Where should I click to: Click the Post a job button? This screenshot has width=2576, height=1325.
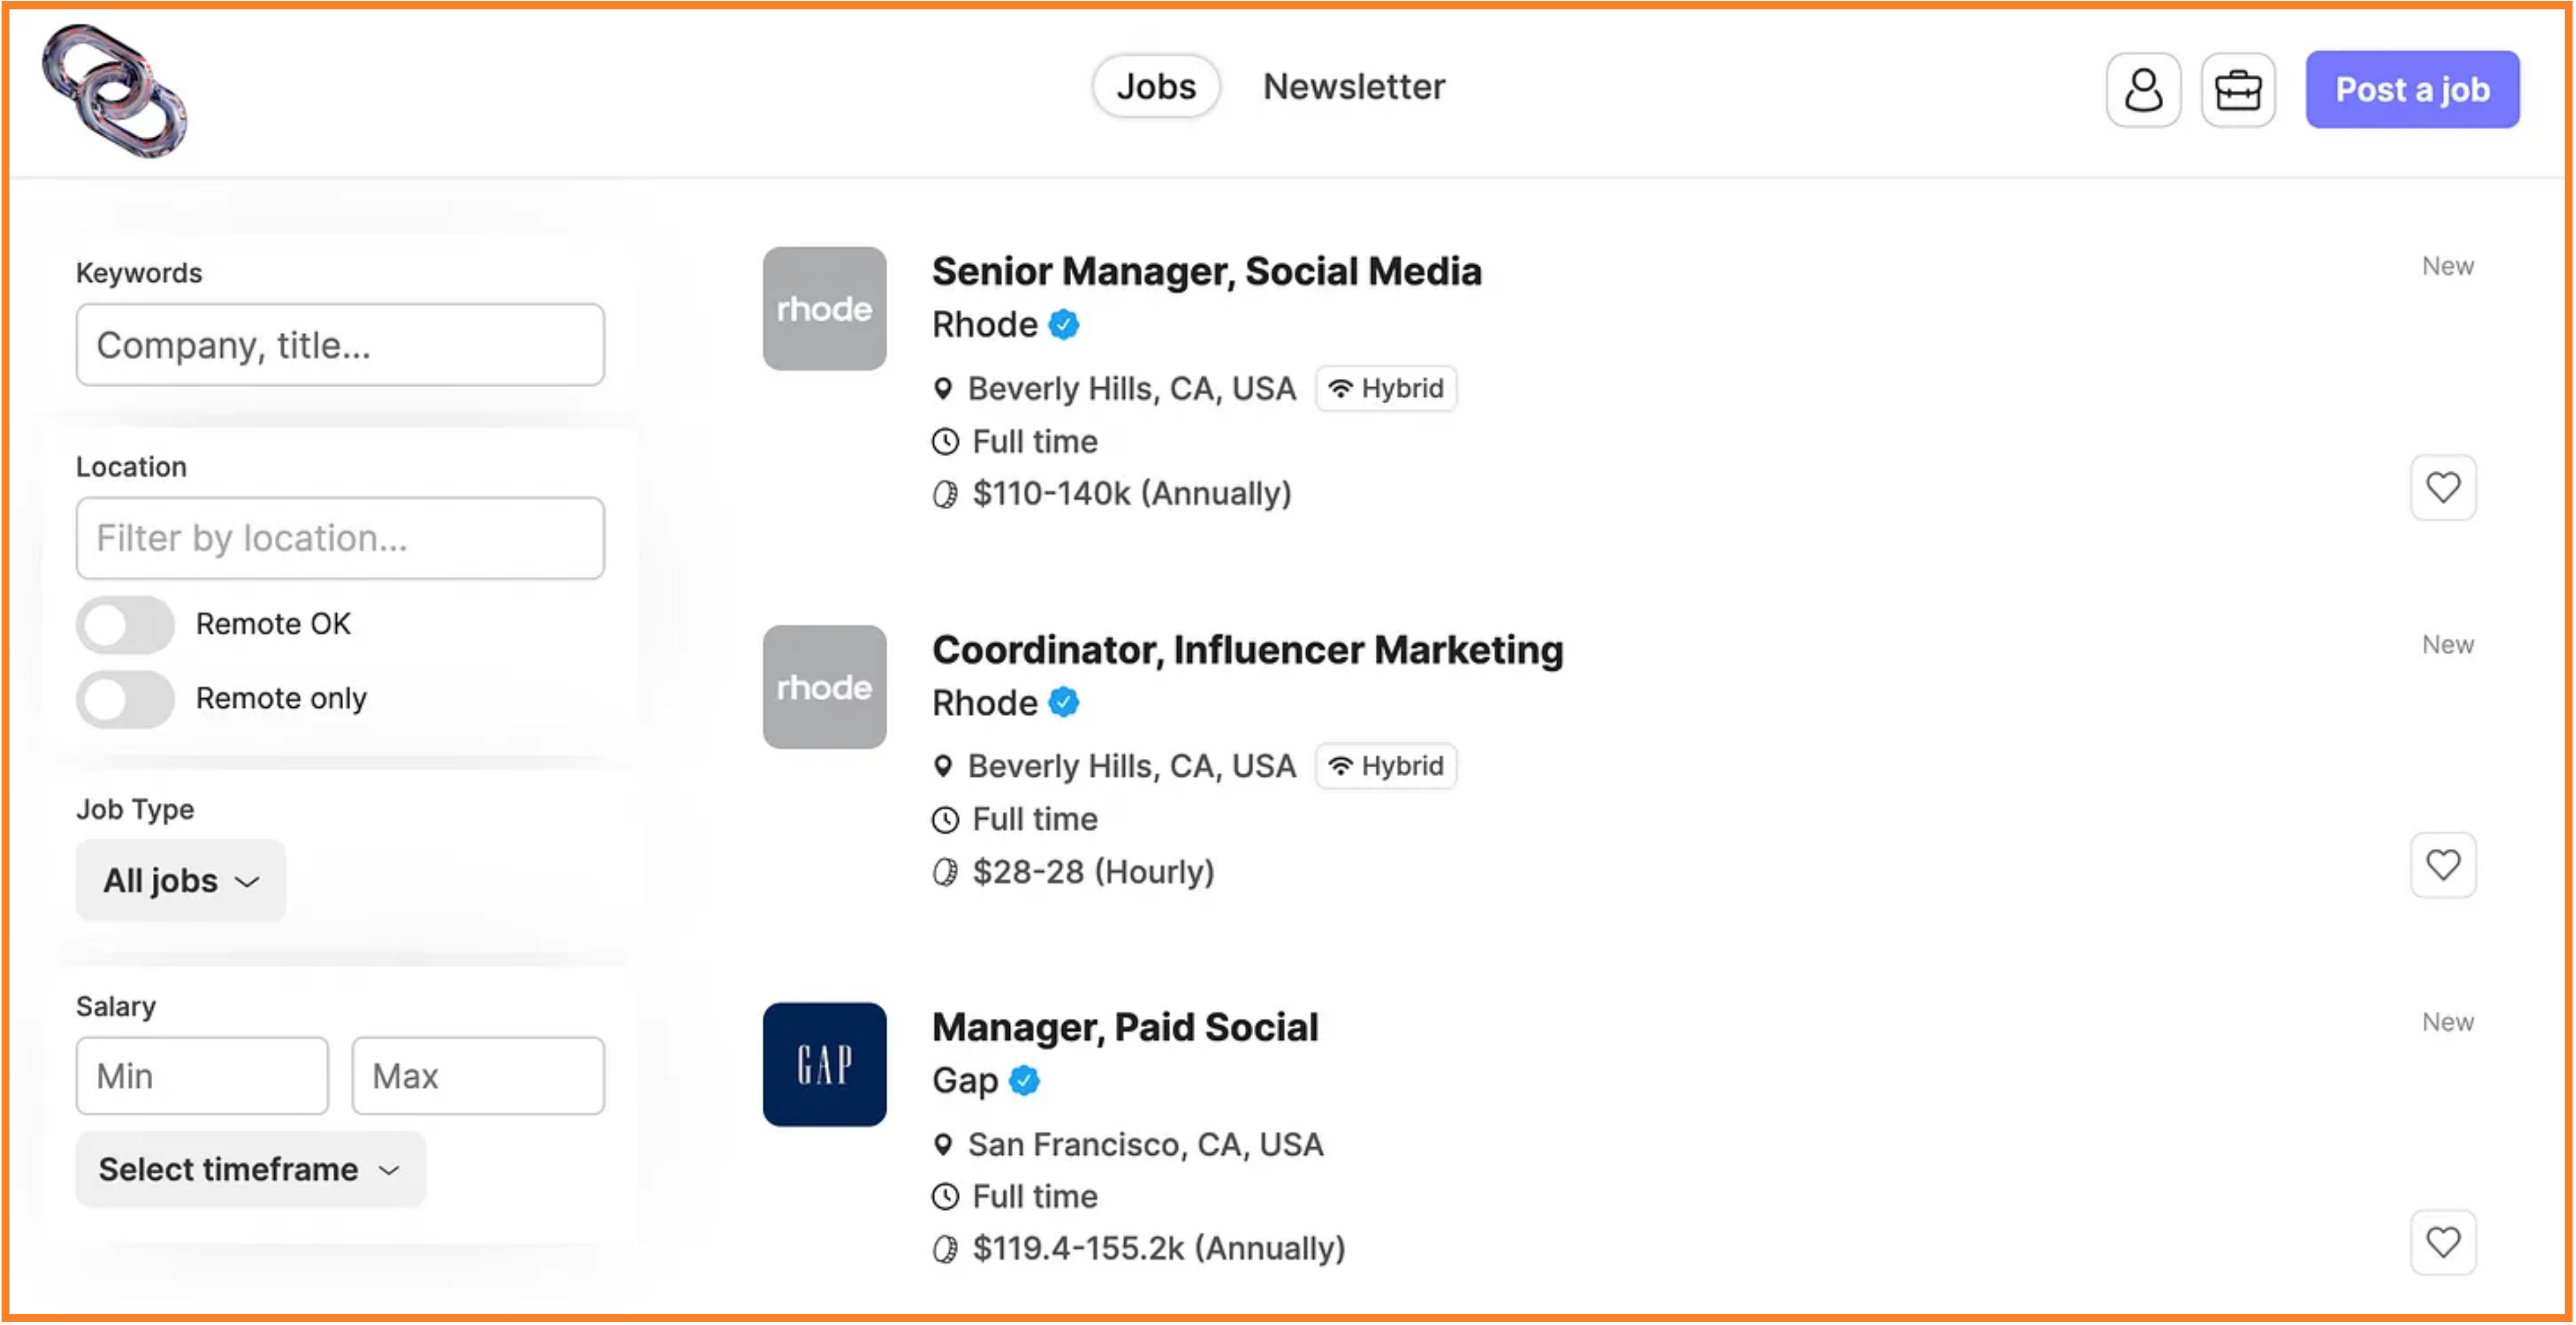click(x=2411, y=90)
